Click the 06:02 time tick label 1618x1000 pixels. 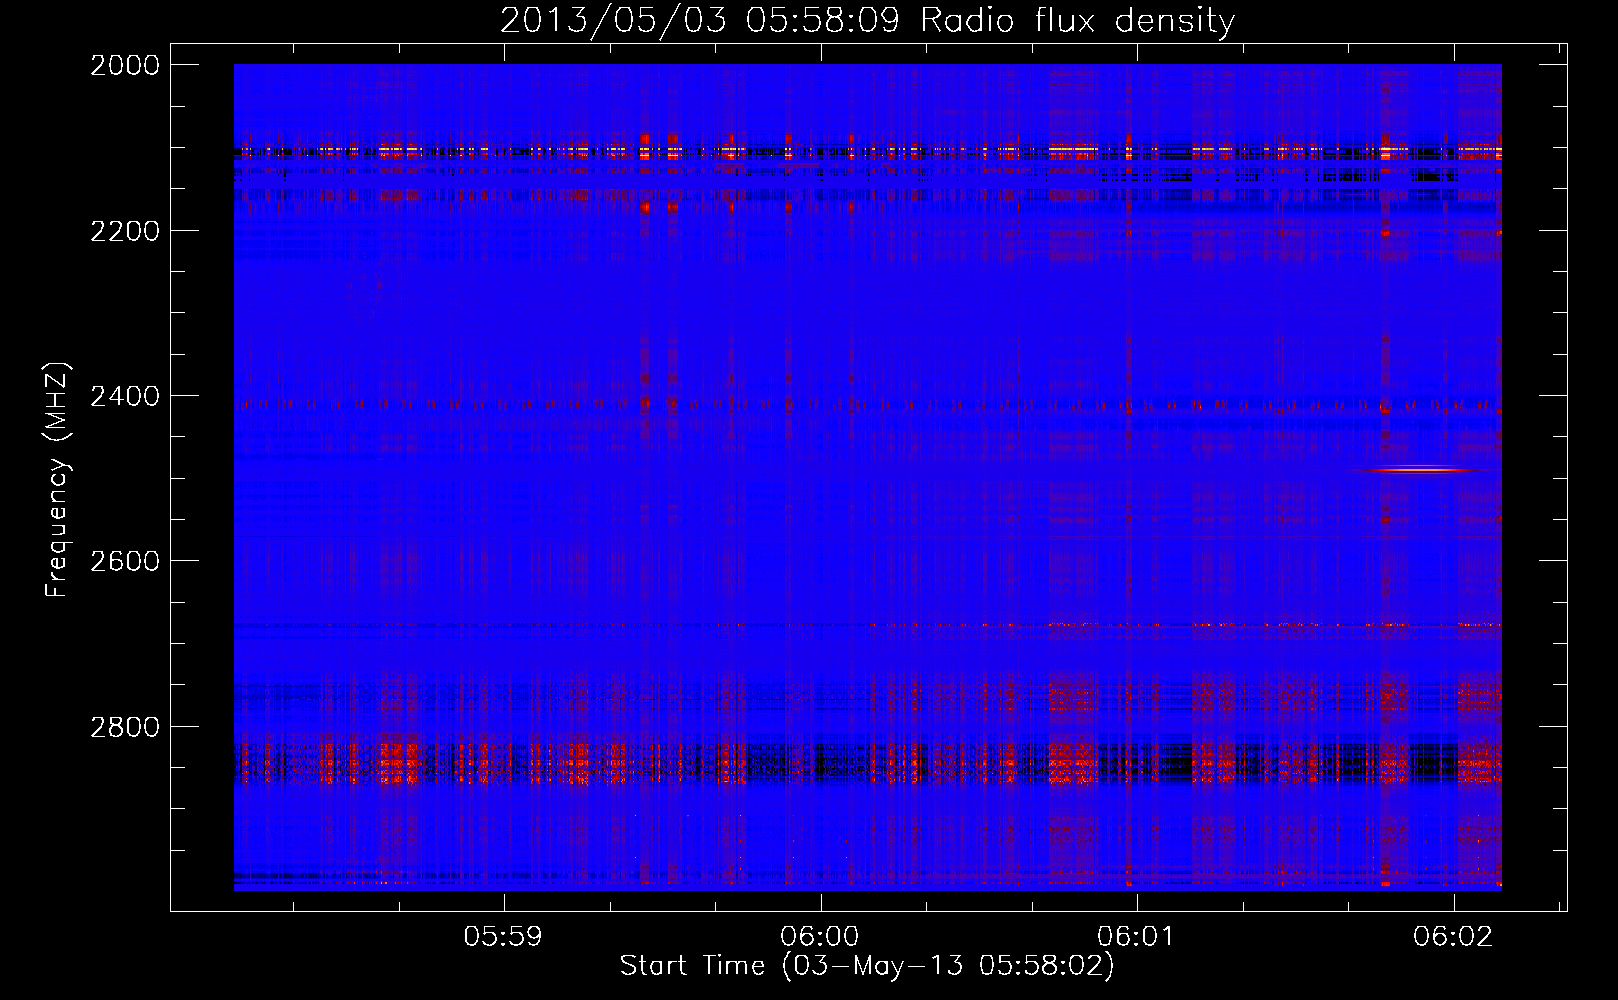tap(1453, 937)
